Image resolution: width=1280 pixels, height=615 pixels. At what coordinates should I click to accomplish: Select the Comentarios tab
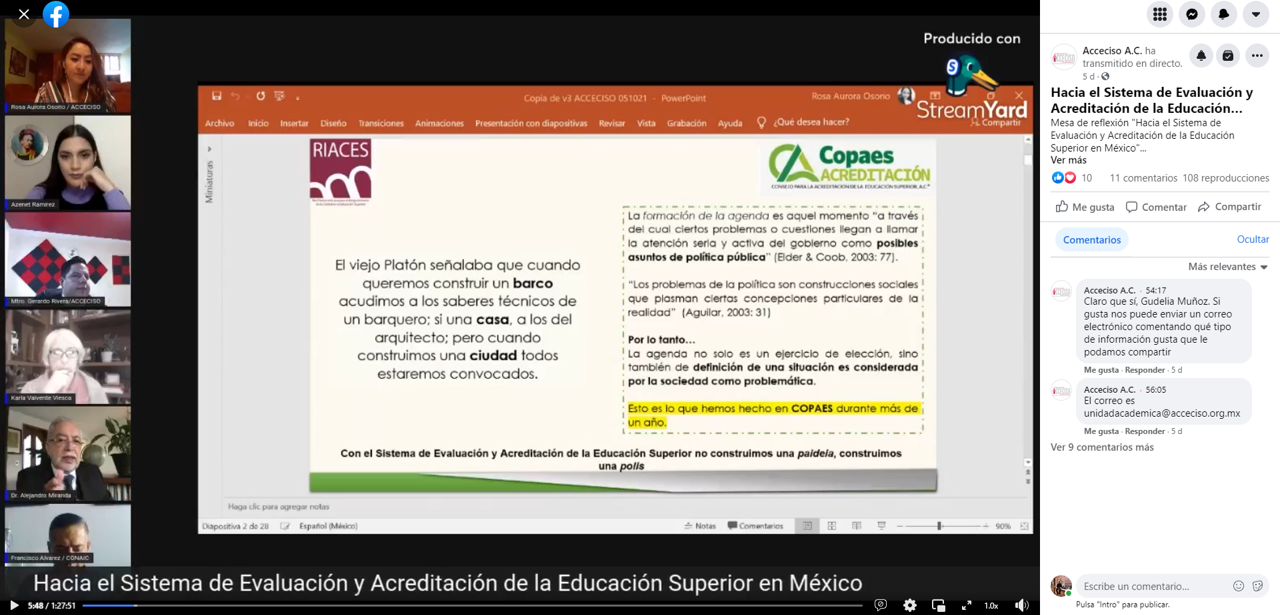[x=1092, y=240]
